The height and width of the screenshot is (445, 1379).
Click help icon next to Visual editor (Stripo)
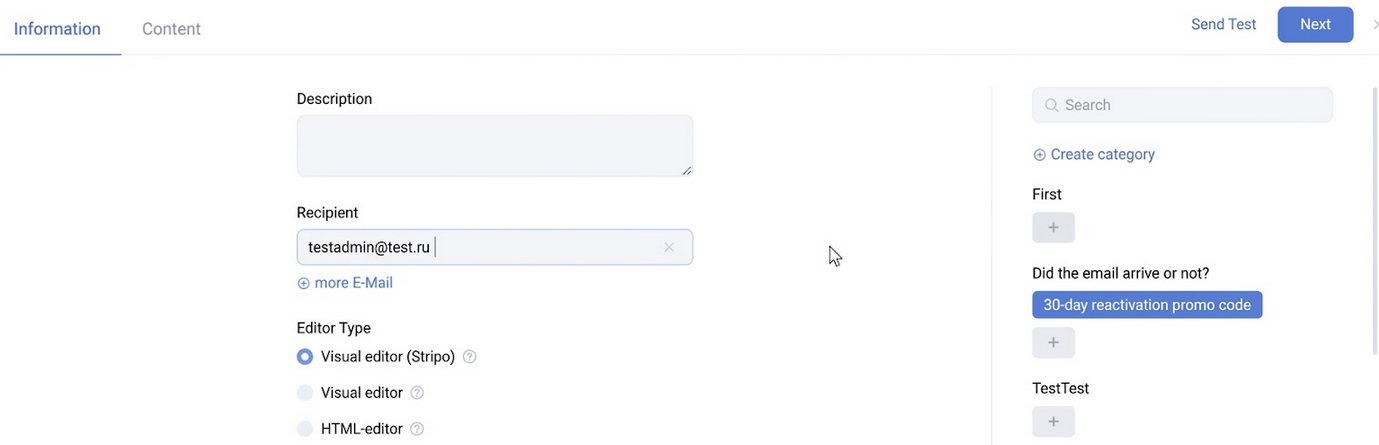tap(470, 357)
